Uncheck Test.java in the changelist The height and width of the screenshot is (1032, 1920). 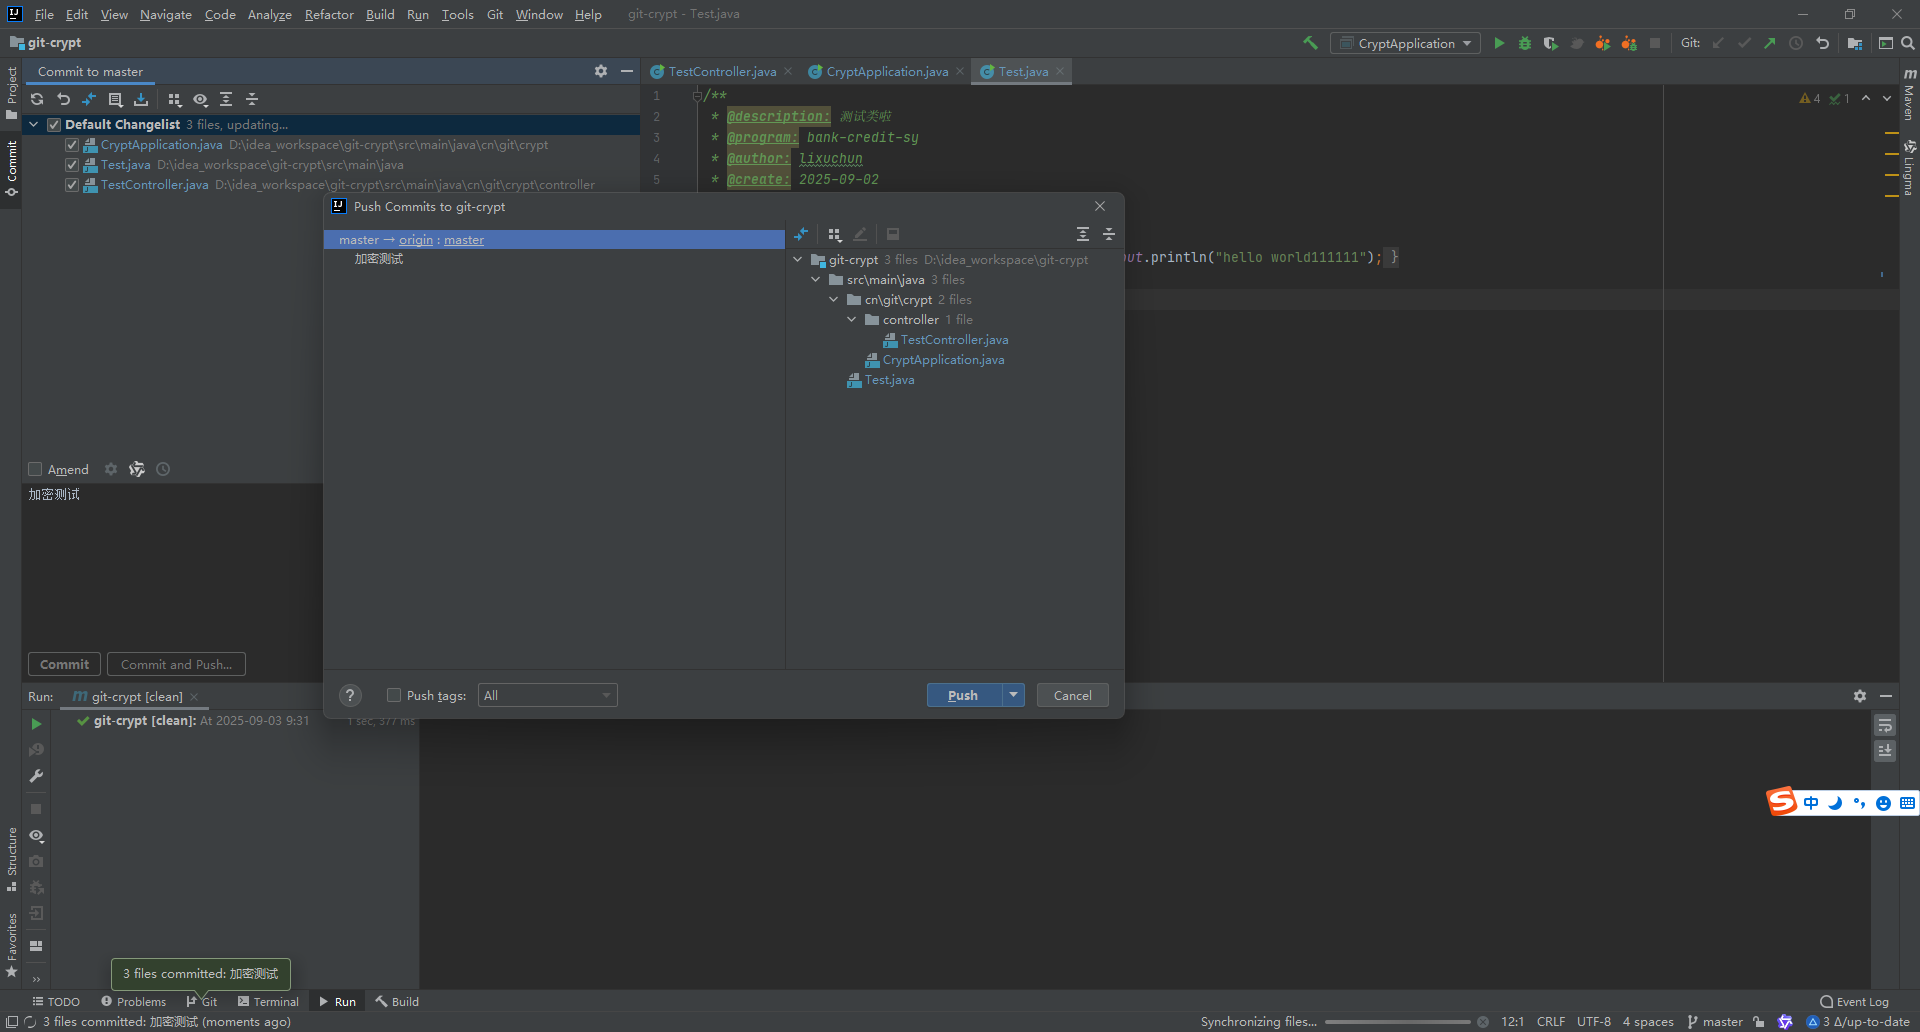72,165
